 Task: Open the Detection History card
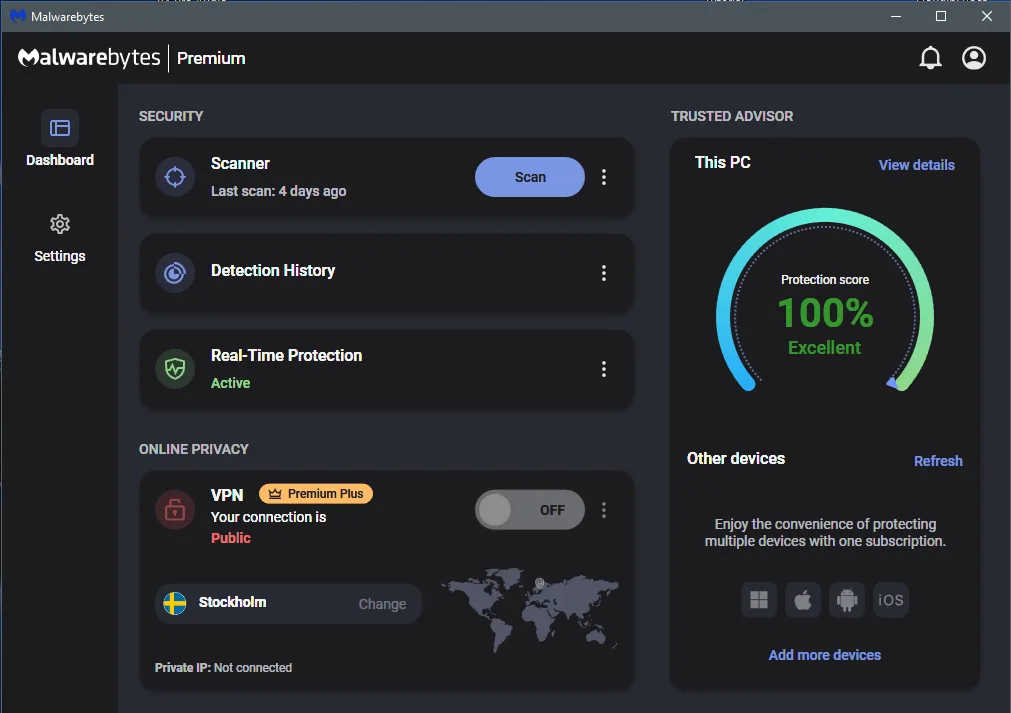pos(386,273)
